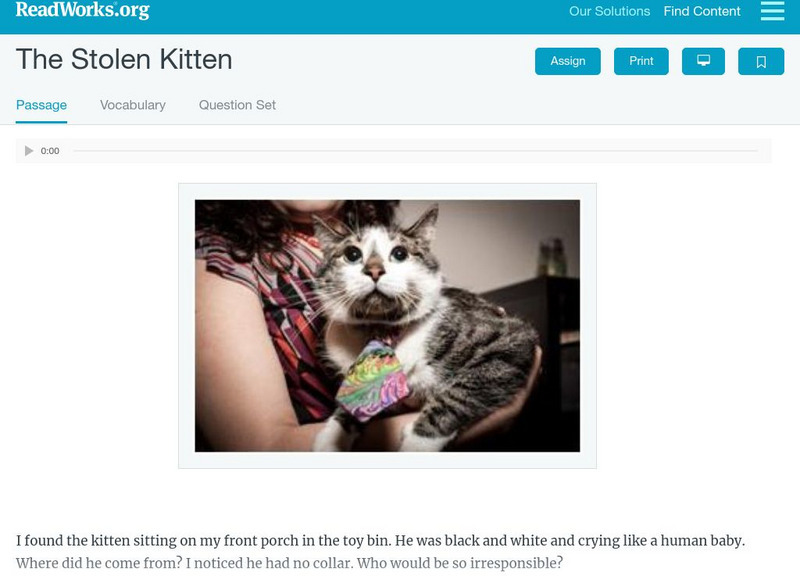Bookmark this passage with the bookmark icon
The width and height of the screenshot is (800, 576).
point(761,61)
